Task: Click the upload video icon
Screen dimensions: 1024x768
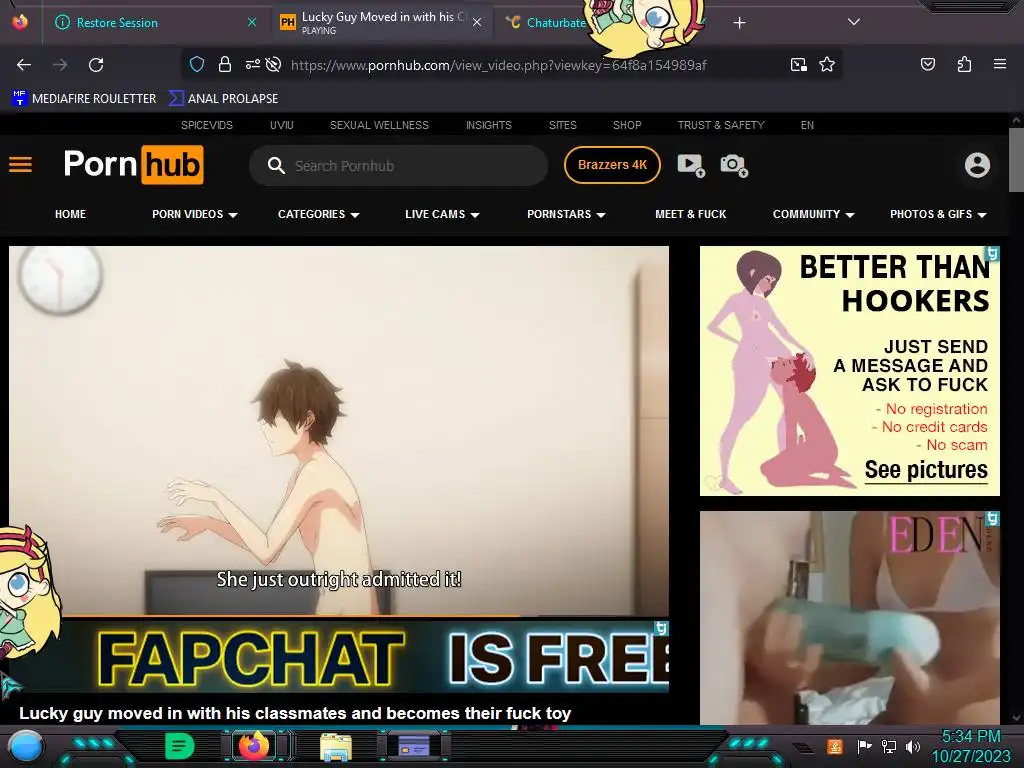Action: click(x=691, y=165)
